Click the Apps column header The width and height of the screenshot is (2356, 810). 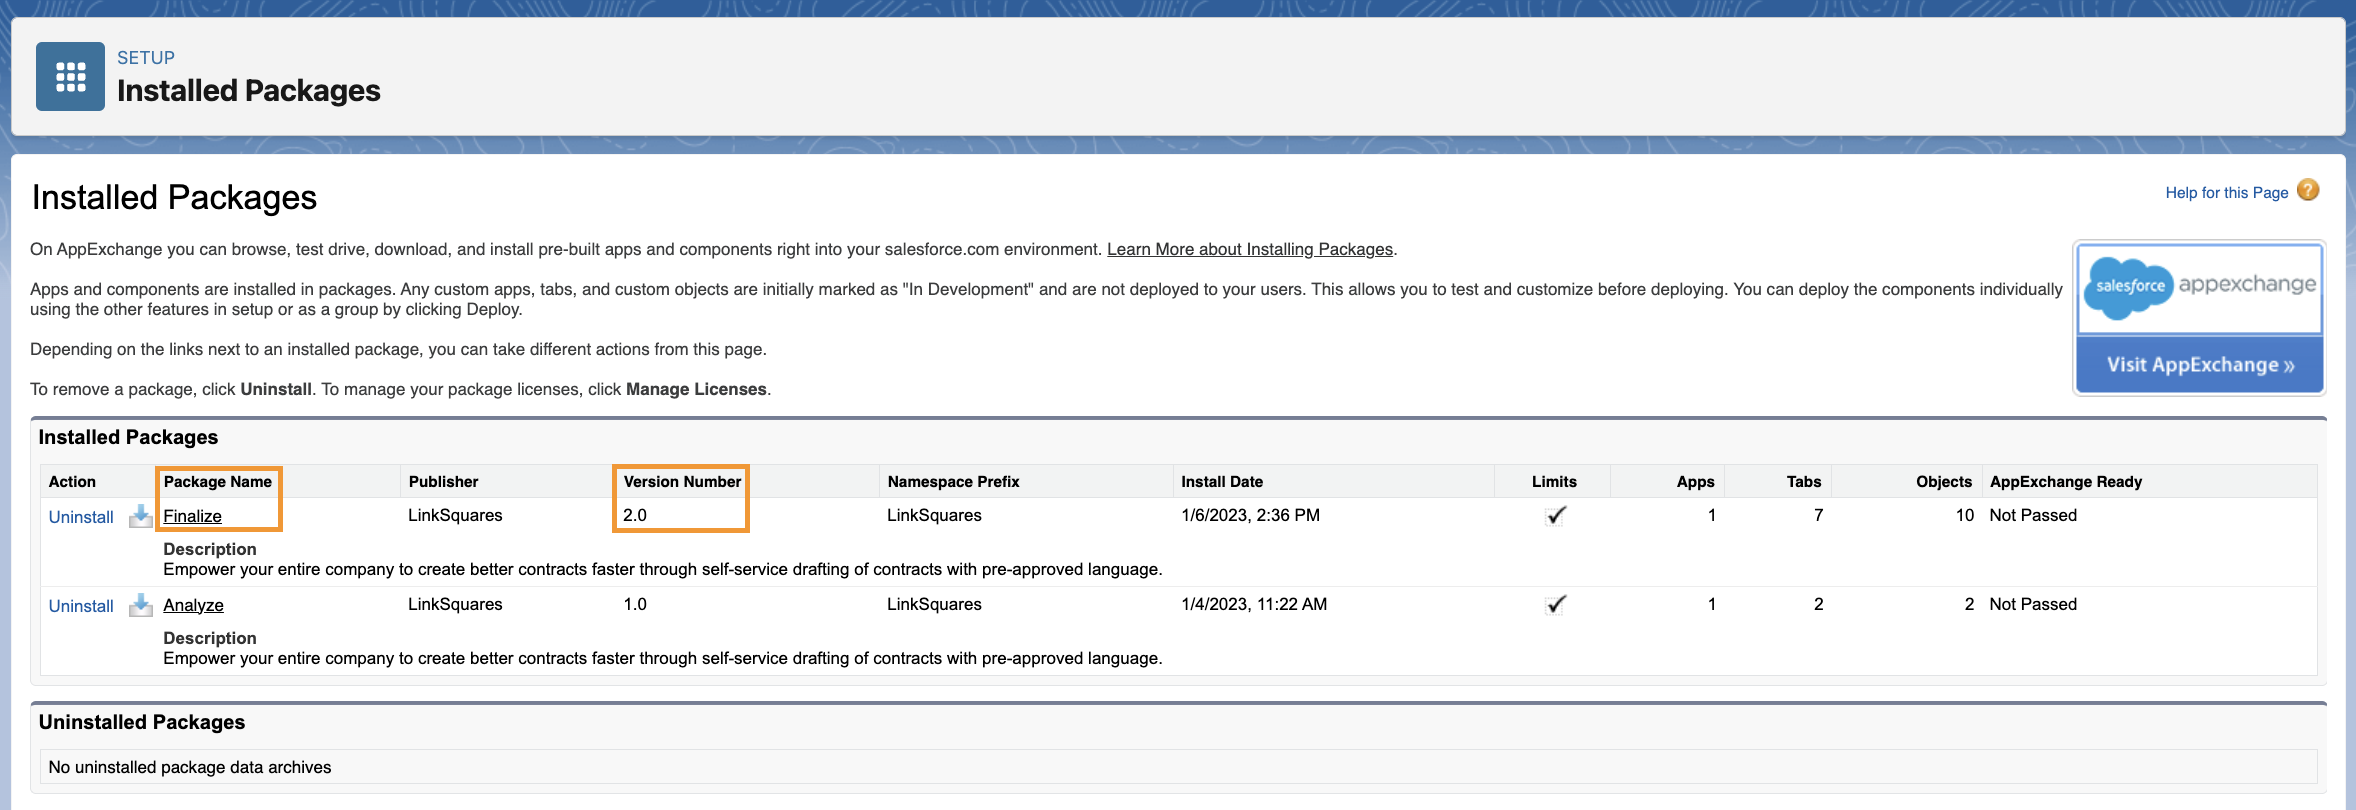coord(1695,482)
